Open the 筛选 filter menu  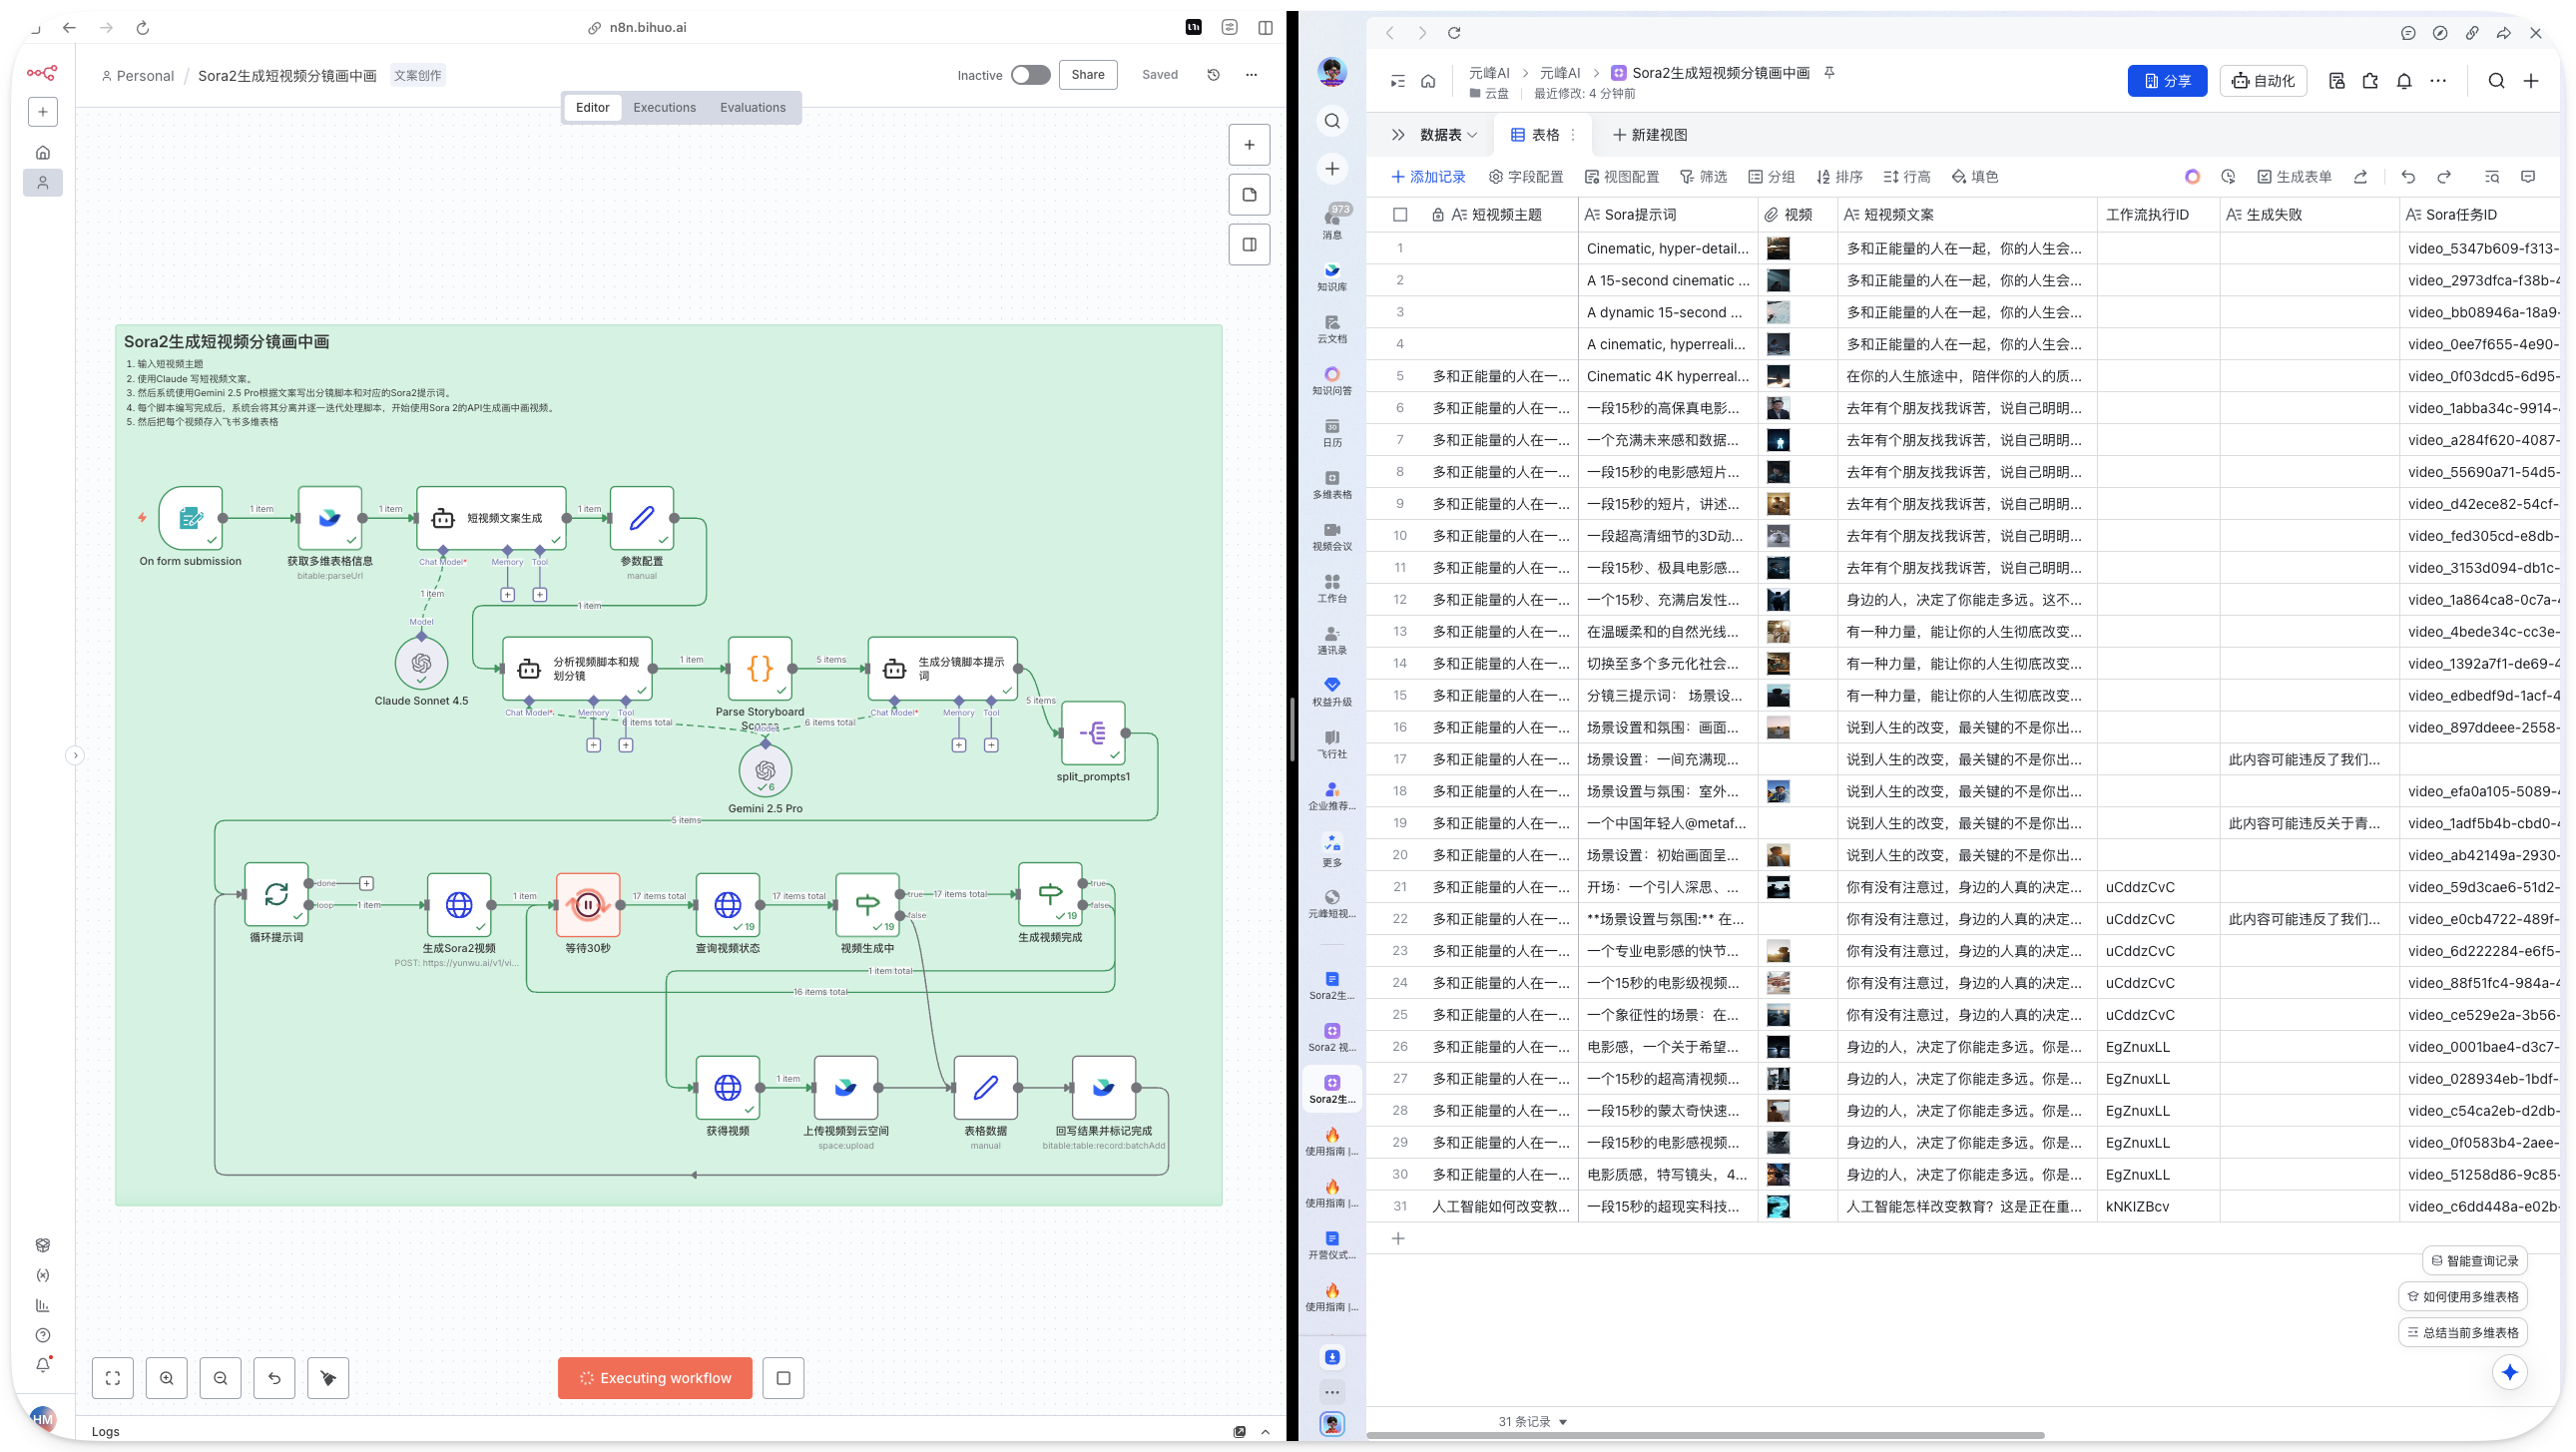[1703, 177]
